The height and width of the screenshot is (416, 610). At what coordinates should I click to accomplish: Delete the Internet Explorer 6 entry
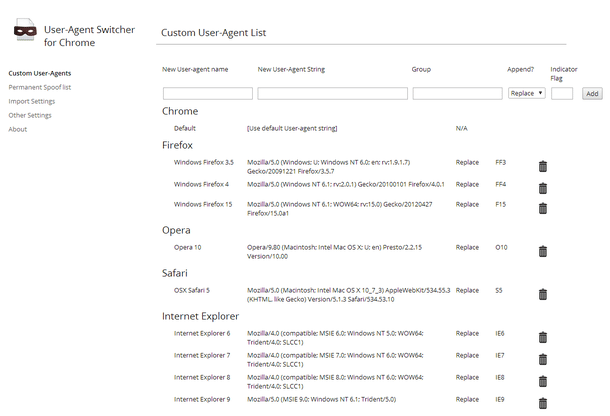click(543, 337)
